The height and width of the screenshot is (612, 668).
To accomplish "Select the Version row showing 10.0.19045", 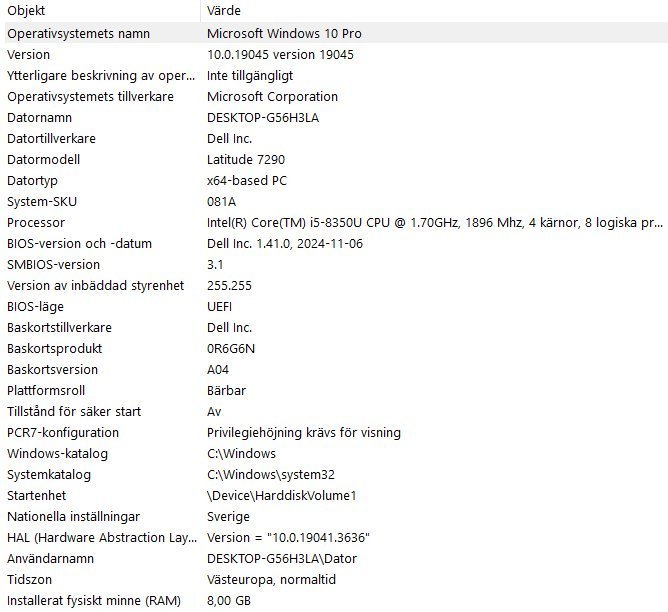I will coord(28,54).
